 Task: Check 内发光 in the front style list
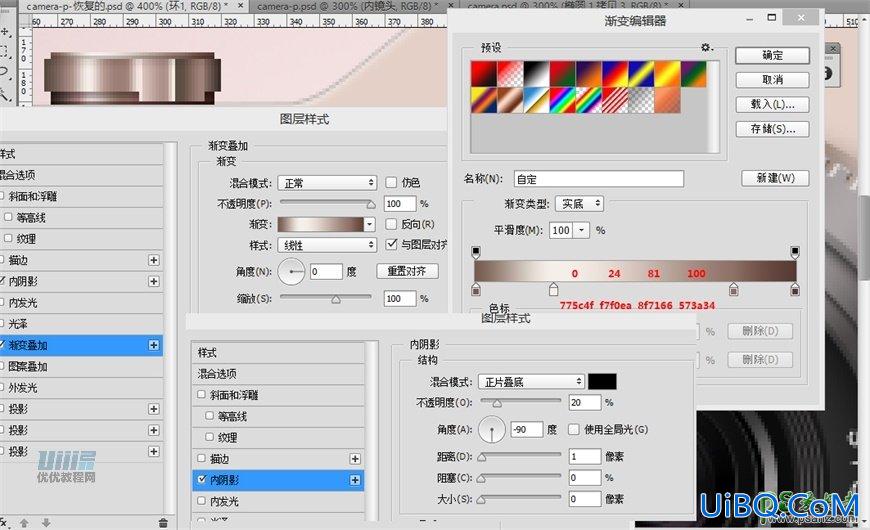tap(202, 501)
